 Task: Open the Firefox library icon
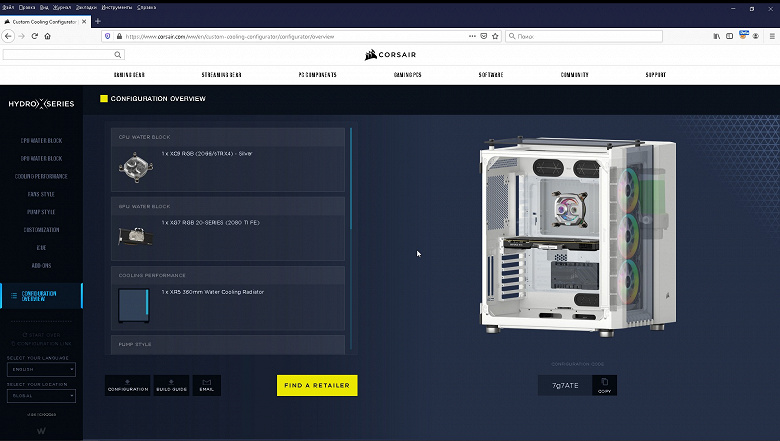[717, 36]
